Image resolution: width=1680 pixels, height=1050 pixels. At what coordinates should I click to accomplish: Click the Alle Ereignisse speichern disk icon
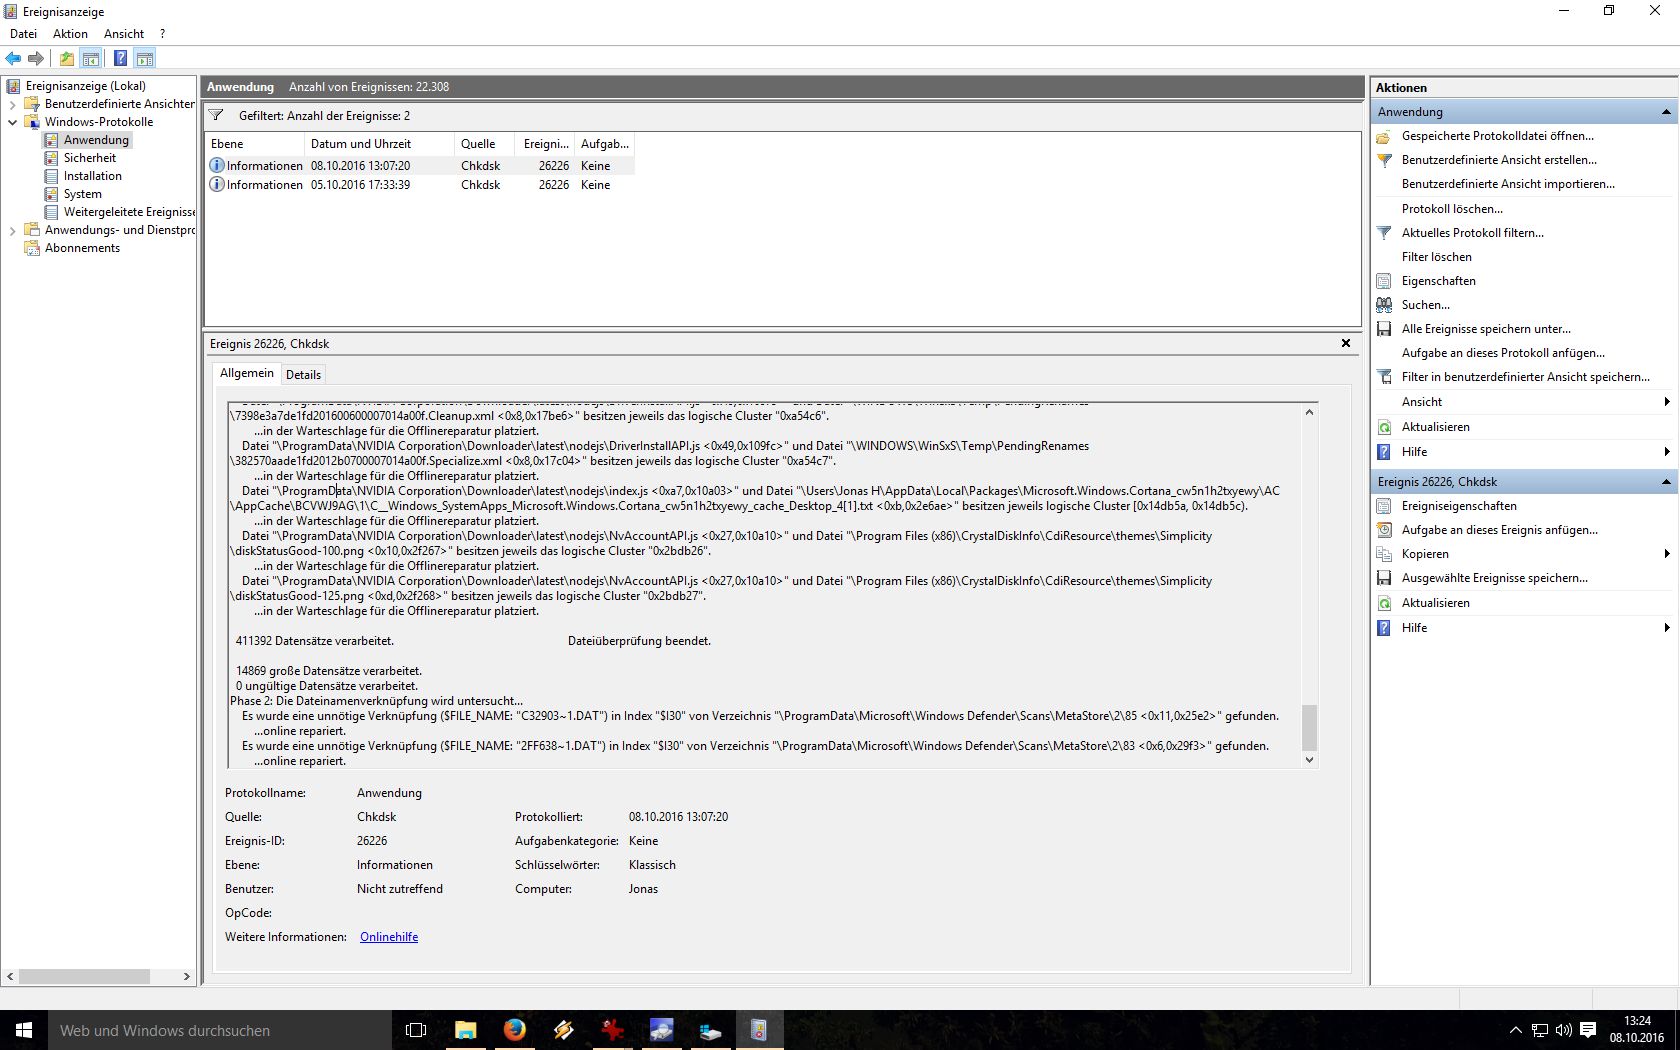point(1384,329)
